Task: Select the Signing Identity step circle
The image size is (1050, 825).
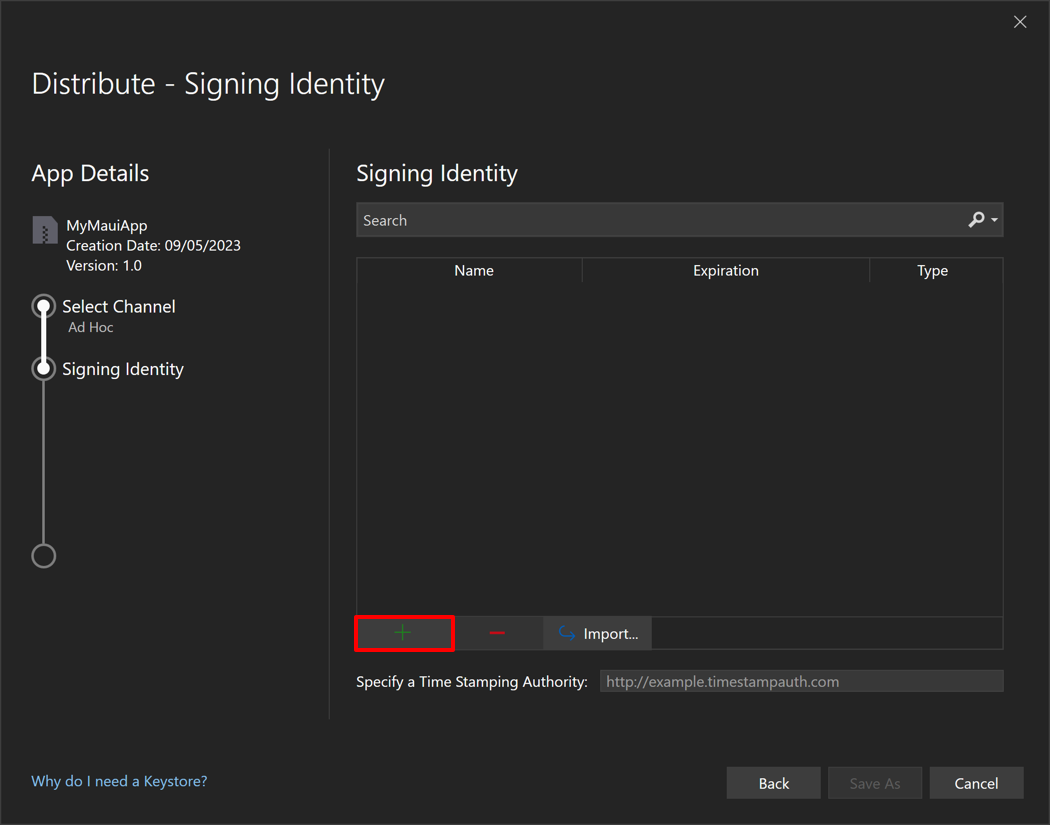Action: (44, 369)
